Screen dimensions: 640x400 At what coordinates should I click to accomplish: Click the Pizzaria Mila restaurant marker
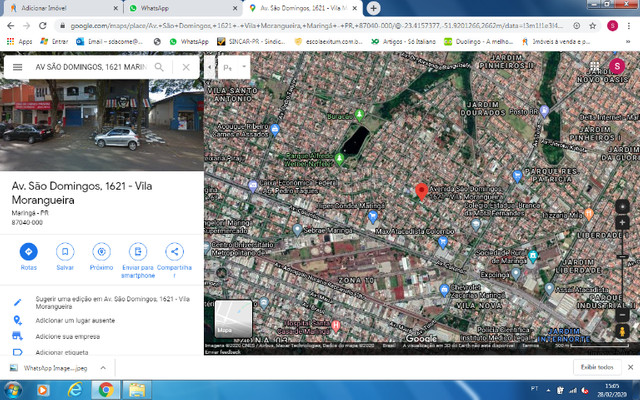point(588,214)
